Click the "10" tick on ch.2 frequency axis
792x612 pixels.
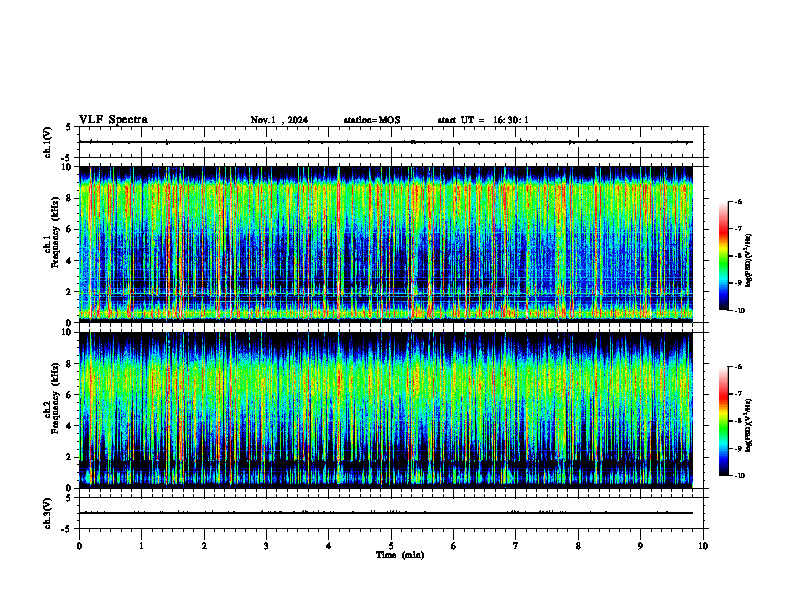[x=66, y=333]
